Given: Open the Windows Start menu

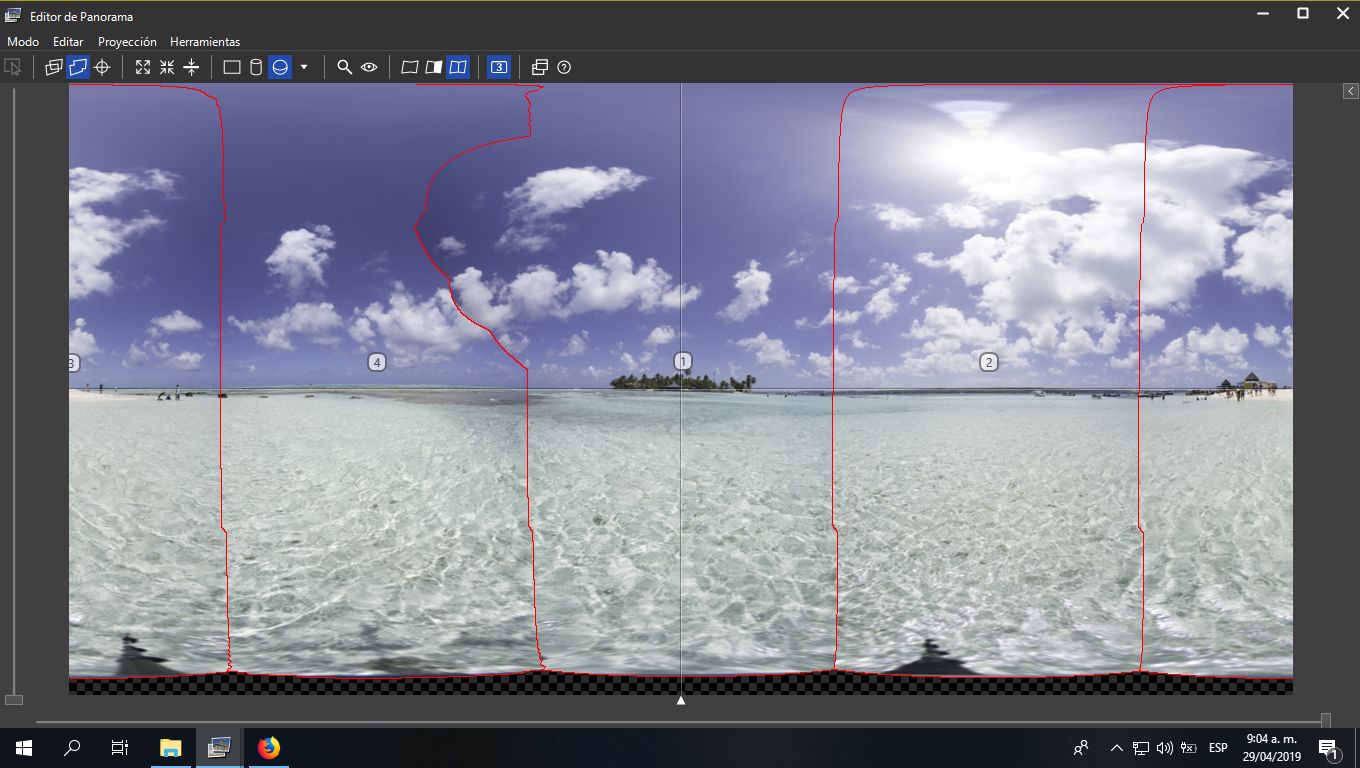Looking at the screenshot, I should point(24,748).
